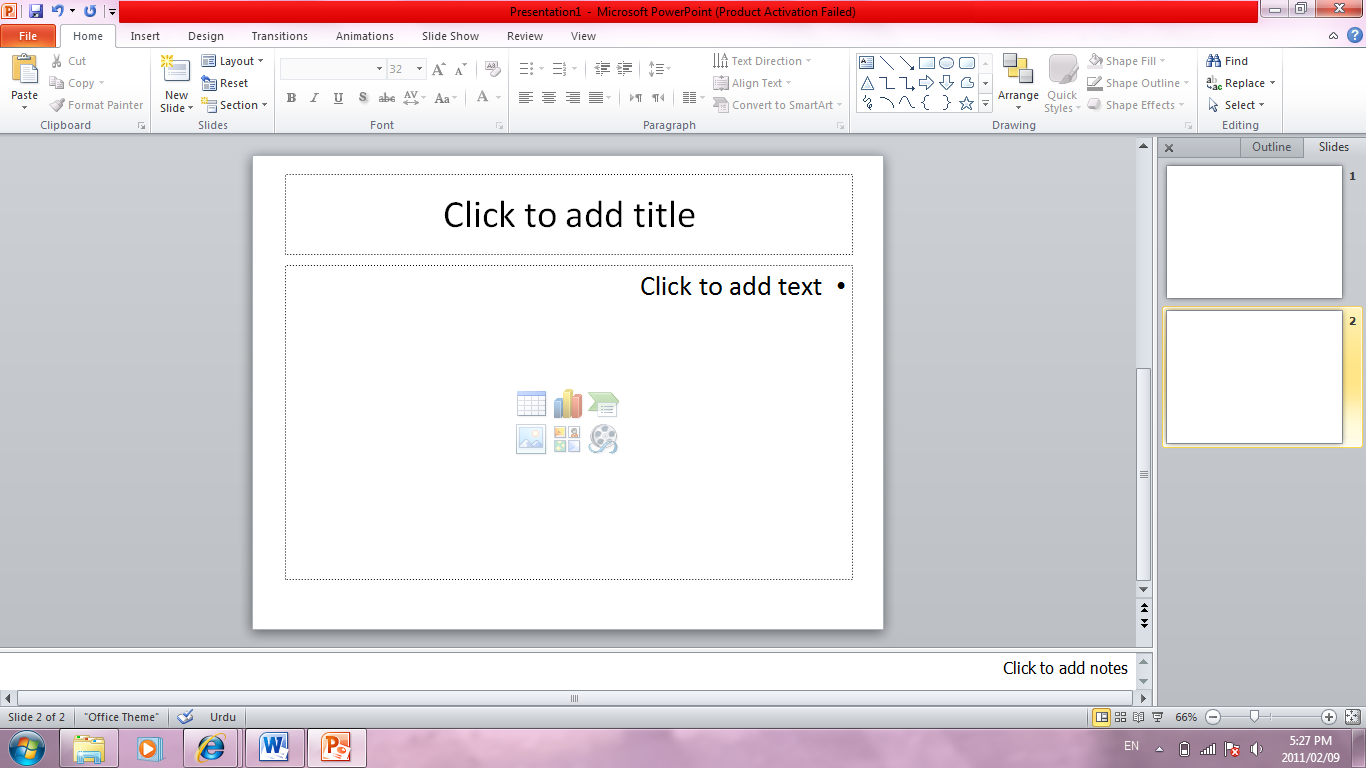Decrease list indent level

click(602, 69)
